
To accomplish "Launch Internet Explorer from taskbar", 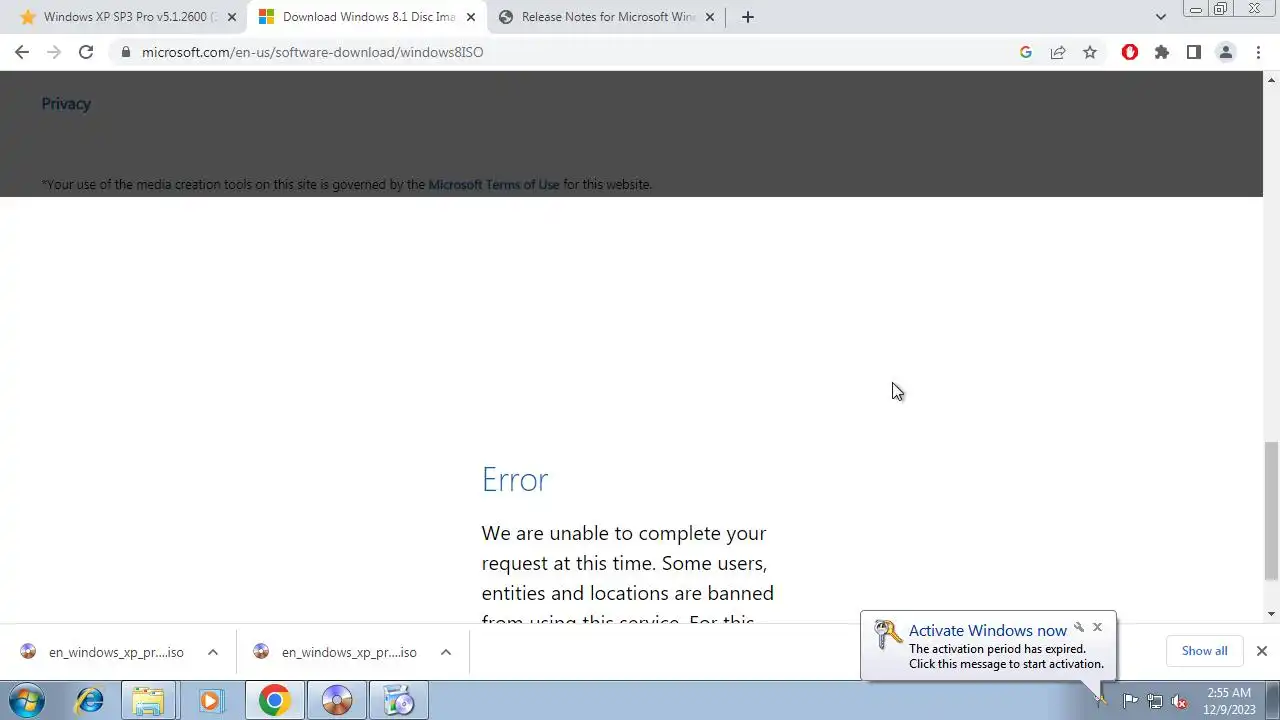I will (x=89, y=700).
